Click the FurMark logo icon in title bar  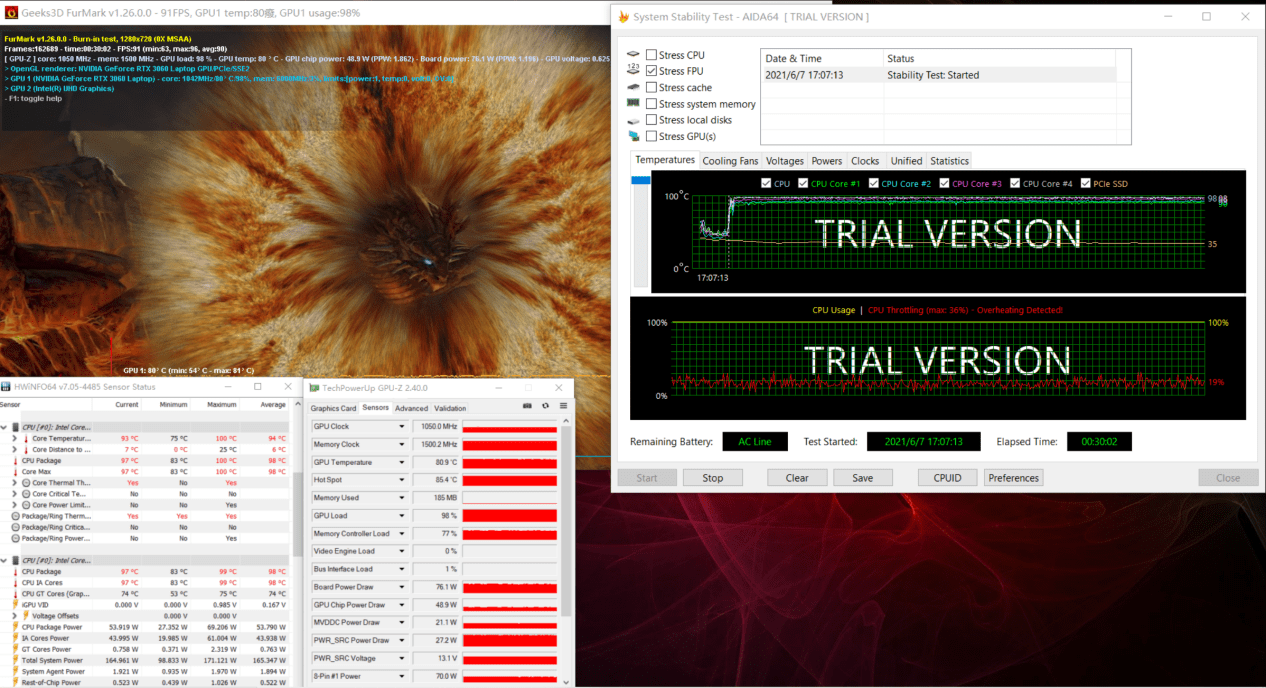click(x=10, y=12)
